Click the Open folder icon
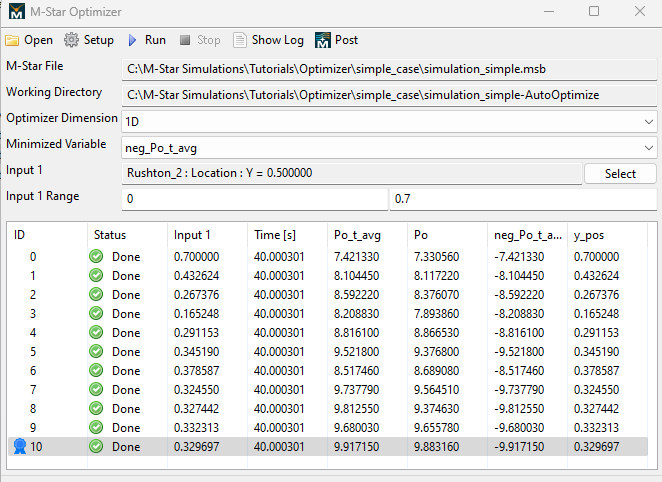 pos(12,40)
